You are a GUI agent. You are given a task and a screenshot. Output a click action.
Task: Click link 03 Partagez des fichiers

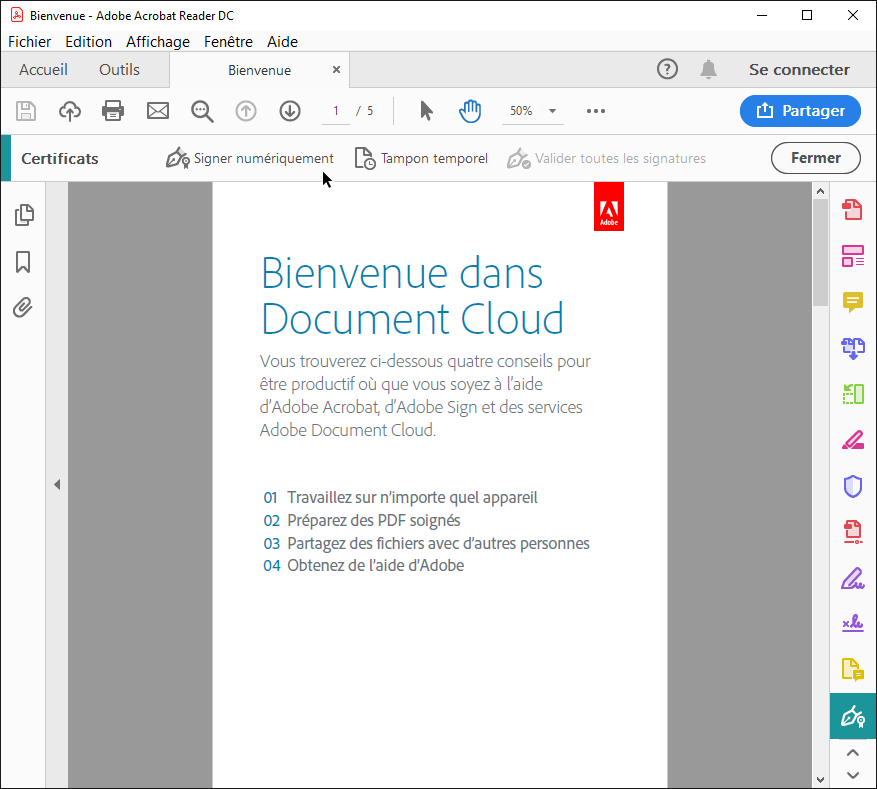[426, 544]
